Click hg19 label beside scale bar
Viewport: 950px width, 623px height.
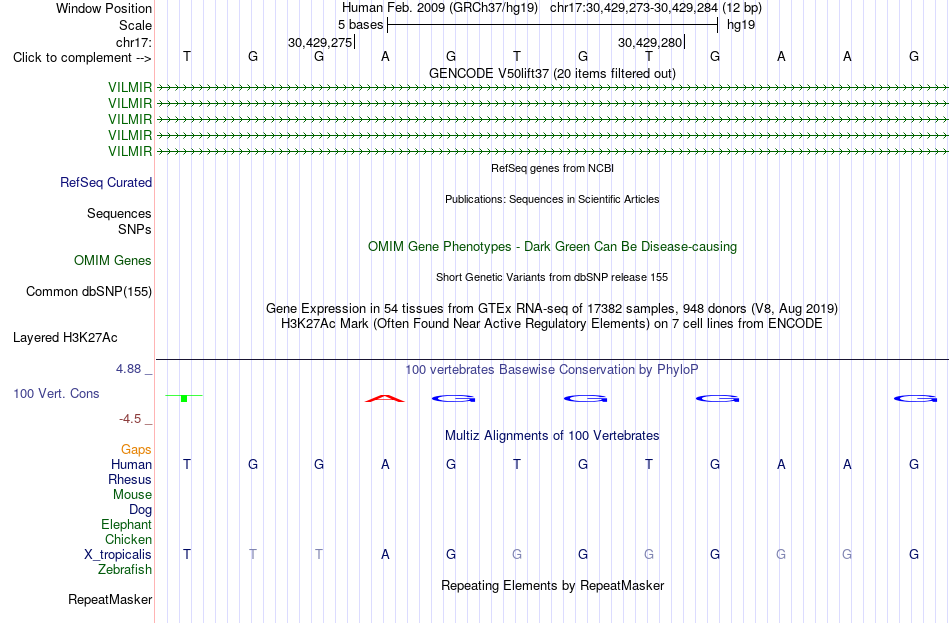tap(740, 25)
